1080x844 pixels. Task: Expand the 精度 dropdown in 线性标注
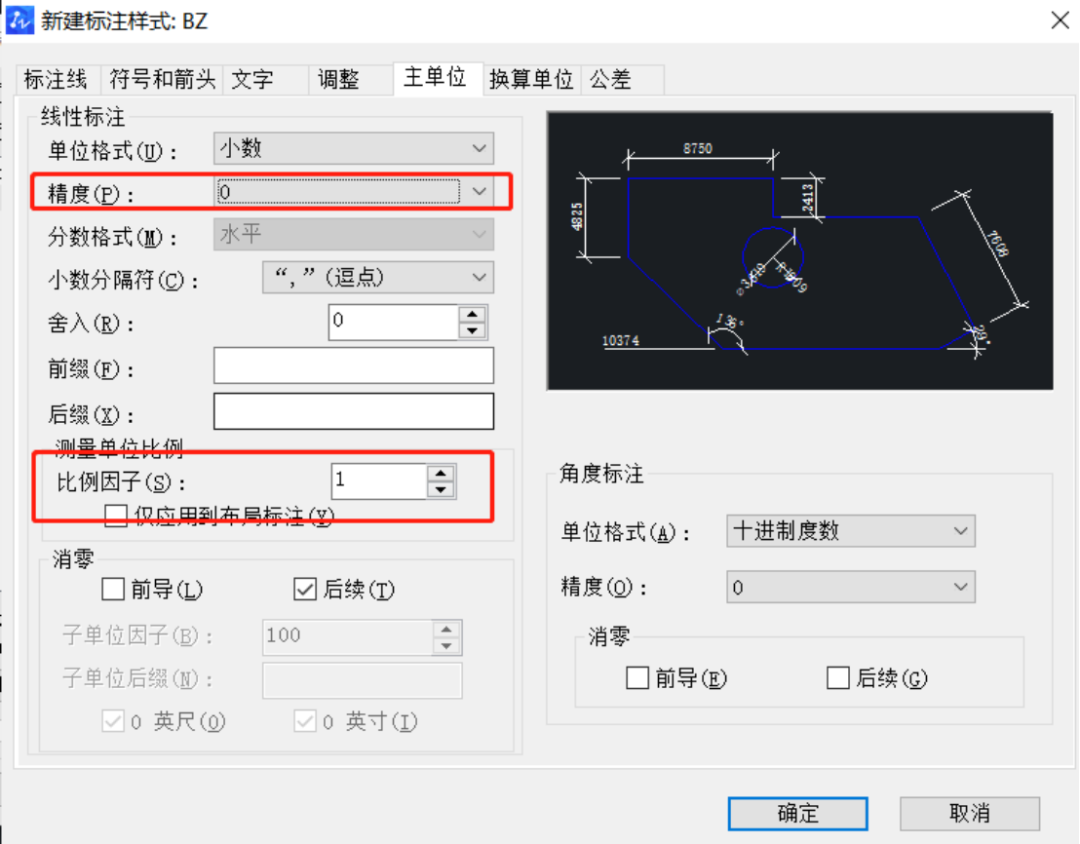click(x=479, y=191)
